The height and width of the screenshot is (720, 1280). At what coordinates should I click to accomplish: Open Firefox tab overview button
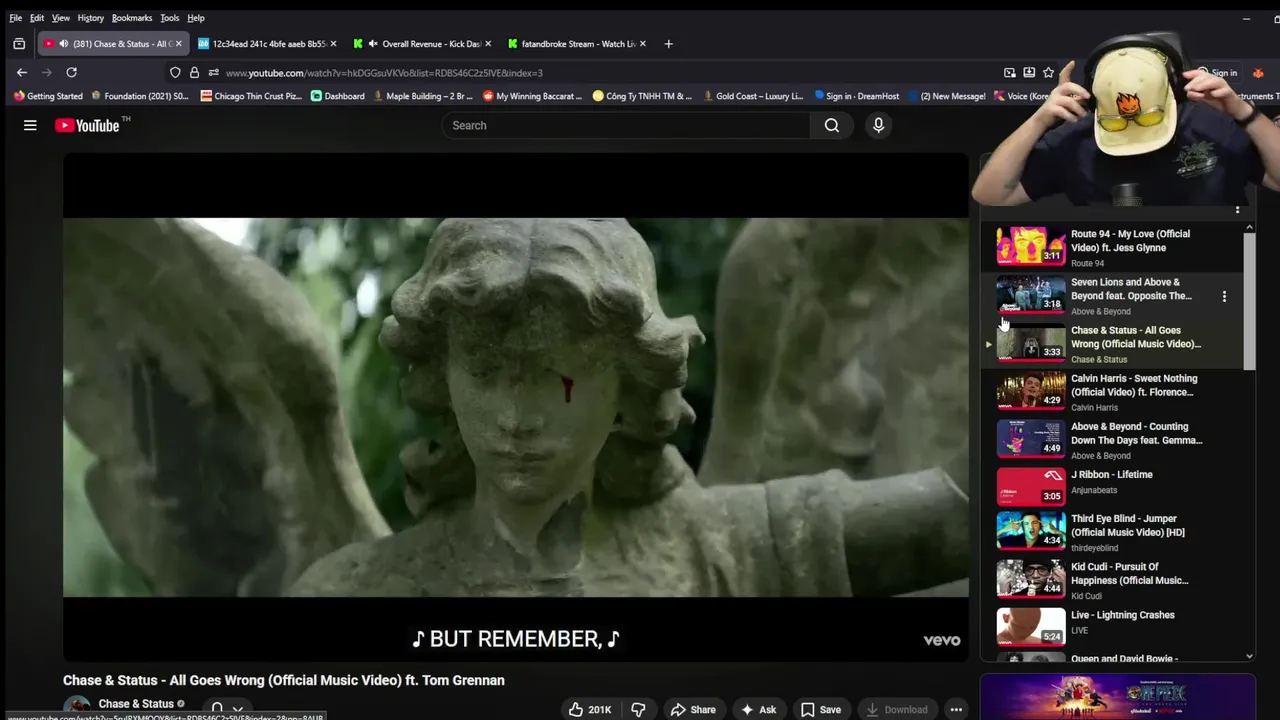point(19,44)
